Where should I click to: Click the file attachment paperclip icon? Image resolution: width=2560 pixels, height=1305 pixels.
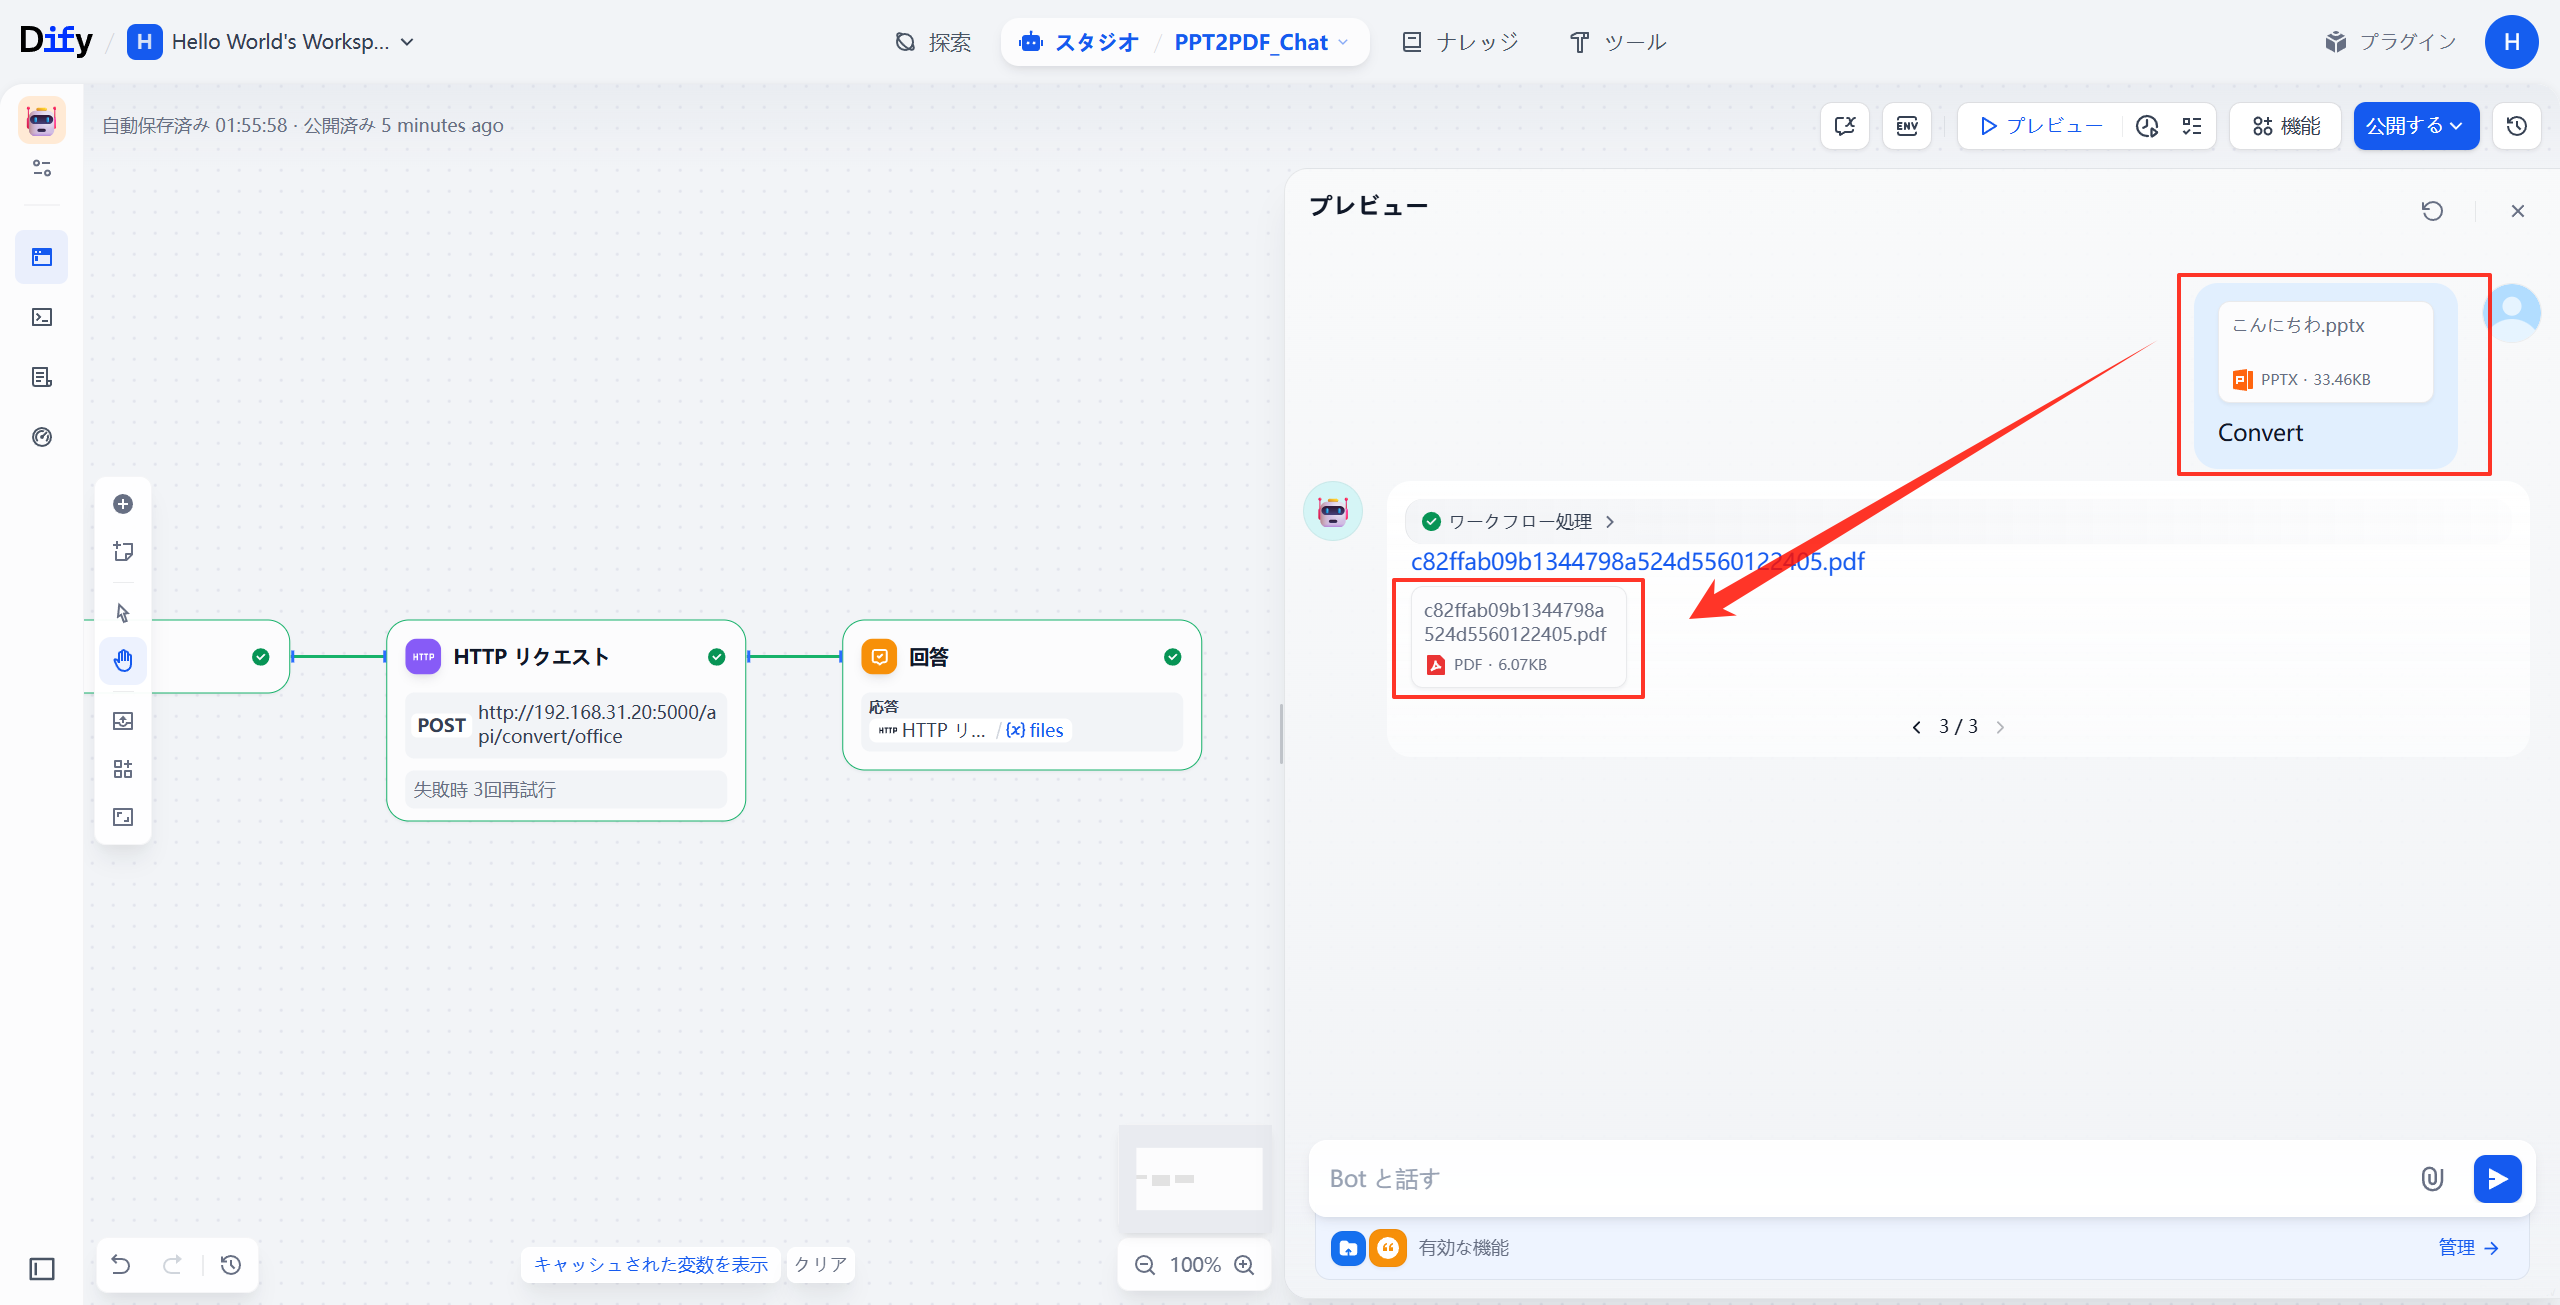[2432, 1179]
